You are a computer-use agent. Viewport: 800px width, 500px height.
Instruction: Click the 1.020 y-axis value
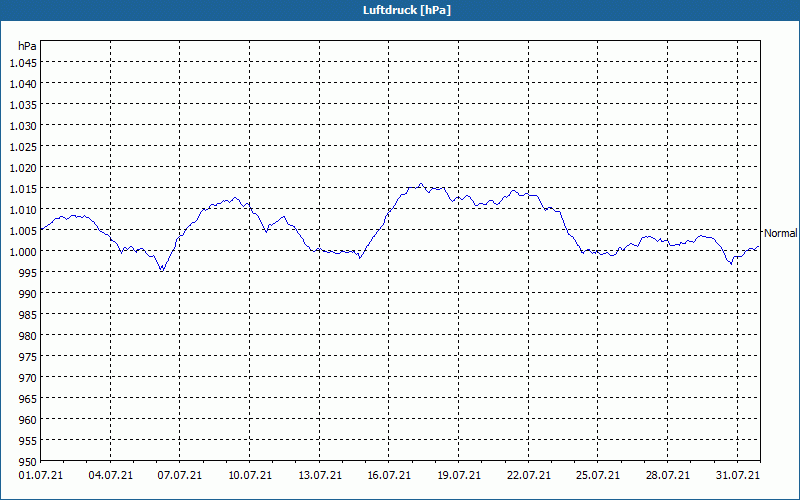[x=23, y=168]
